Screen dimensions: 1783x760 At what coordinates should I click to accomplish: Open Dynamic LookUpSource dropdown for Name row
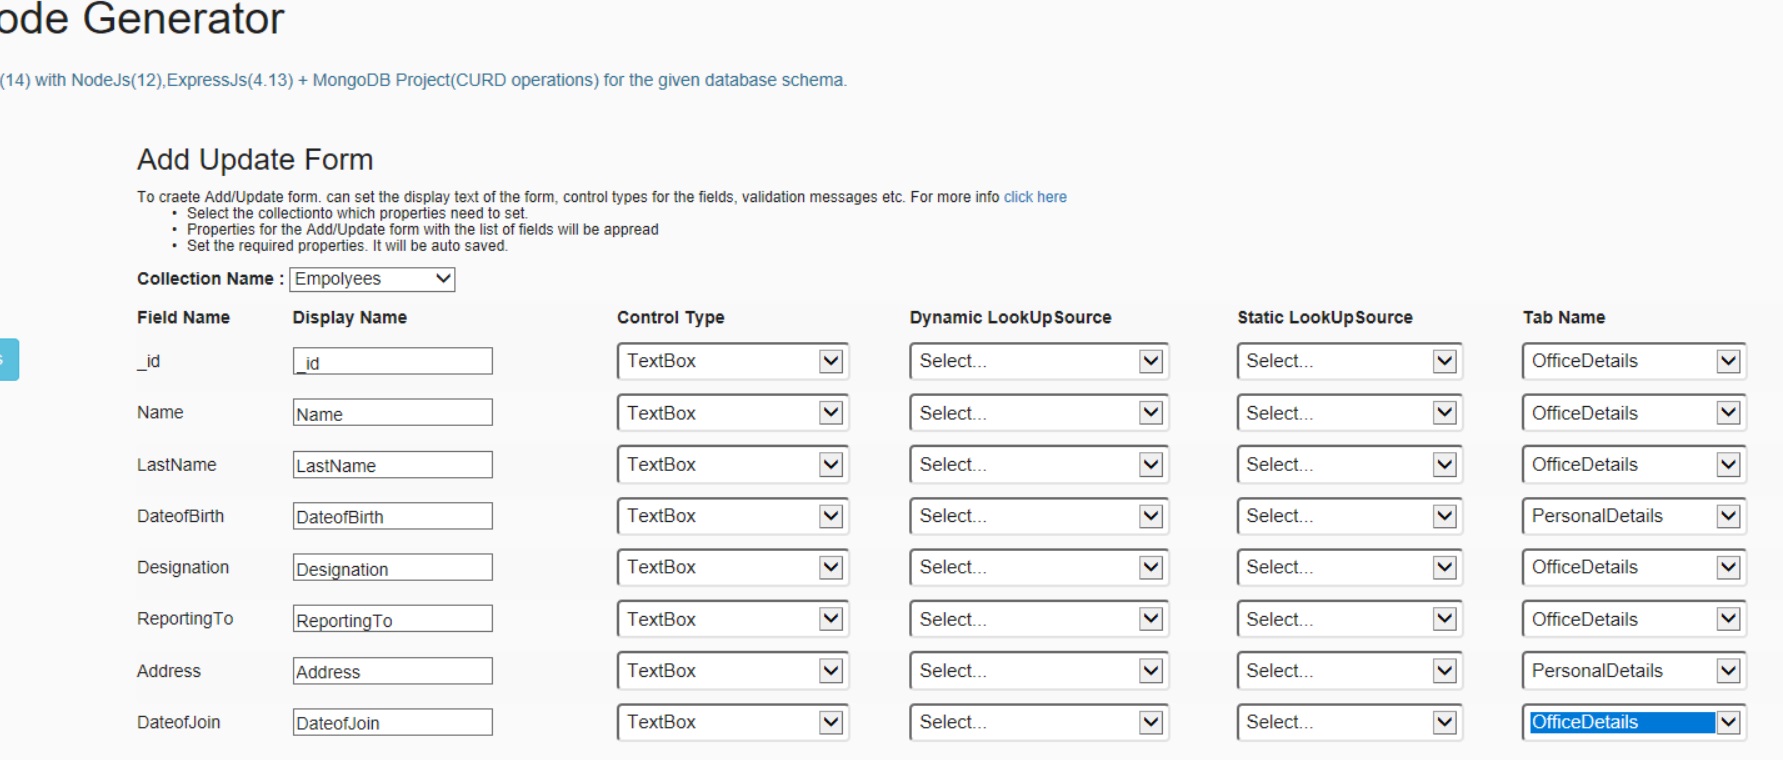pyautogui.click(x=1038, y=413)
